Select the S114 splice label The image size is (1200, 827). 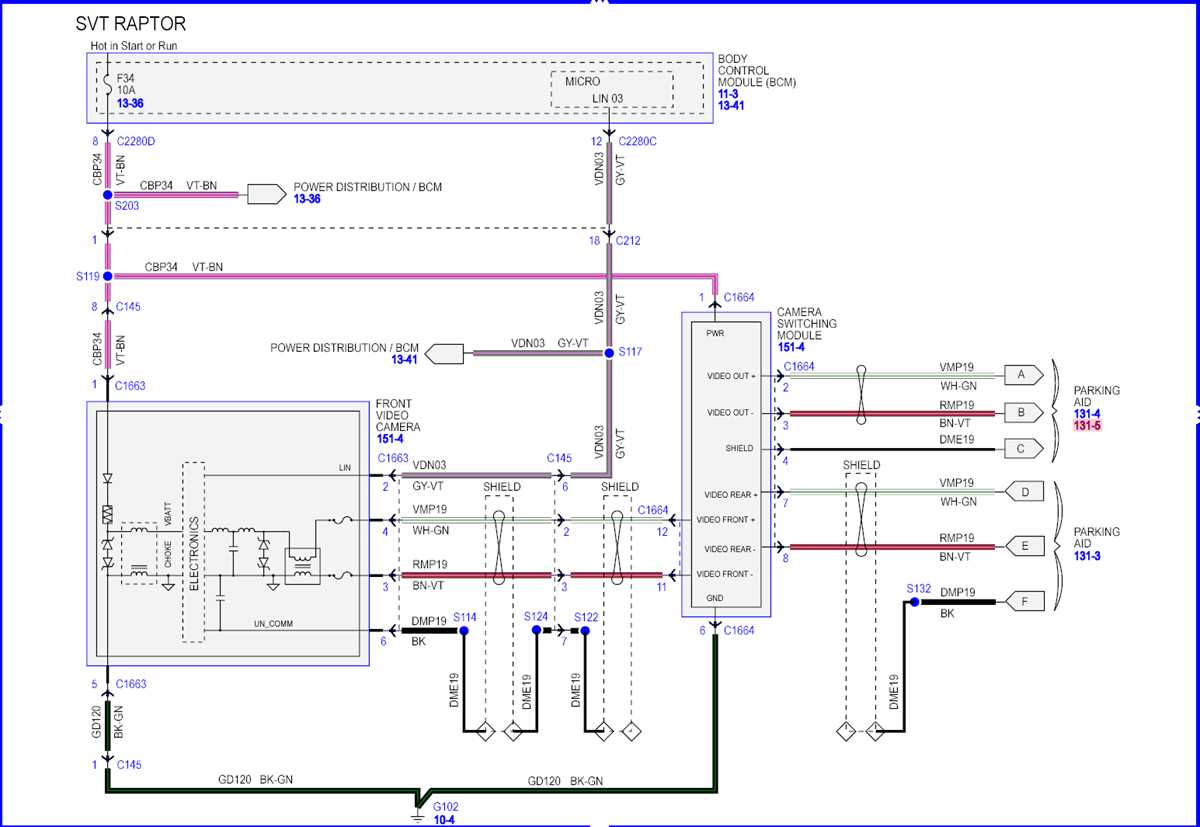[465, 617]
